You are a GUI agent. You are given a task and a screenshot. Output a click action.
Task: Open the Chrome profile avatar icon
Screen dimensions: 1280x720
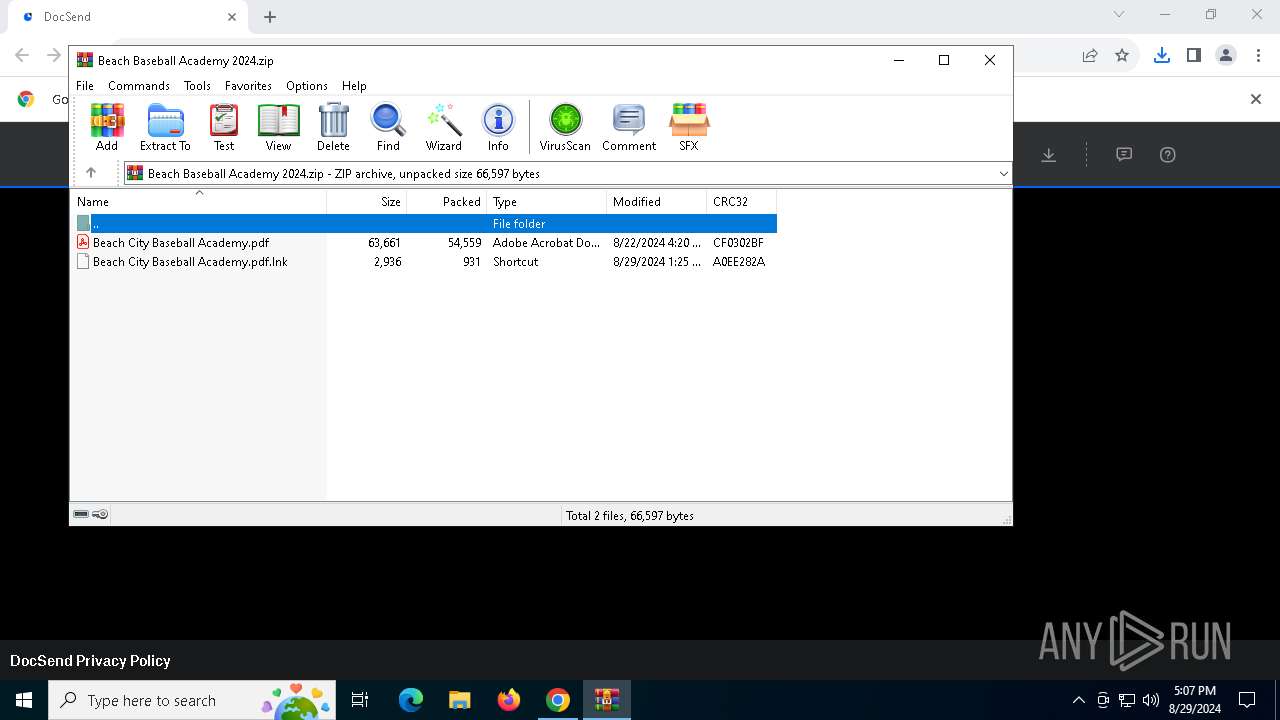pyautogui.click(x=1226, y=56)
